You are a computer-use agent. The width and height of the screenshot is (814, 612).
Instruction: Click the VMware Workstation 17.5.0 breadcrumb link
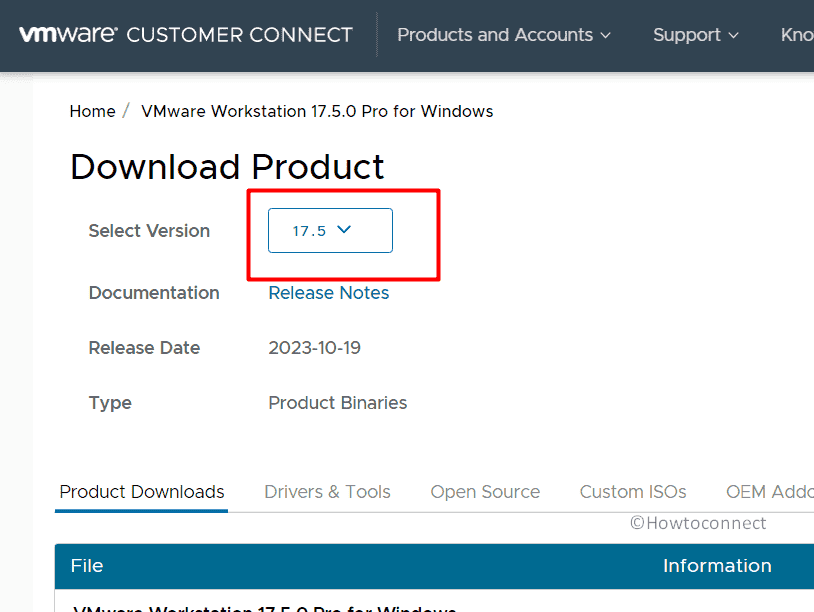coord(318,111)
